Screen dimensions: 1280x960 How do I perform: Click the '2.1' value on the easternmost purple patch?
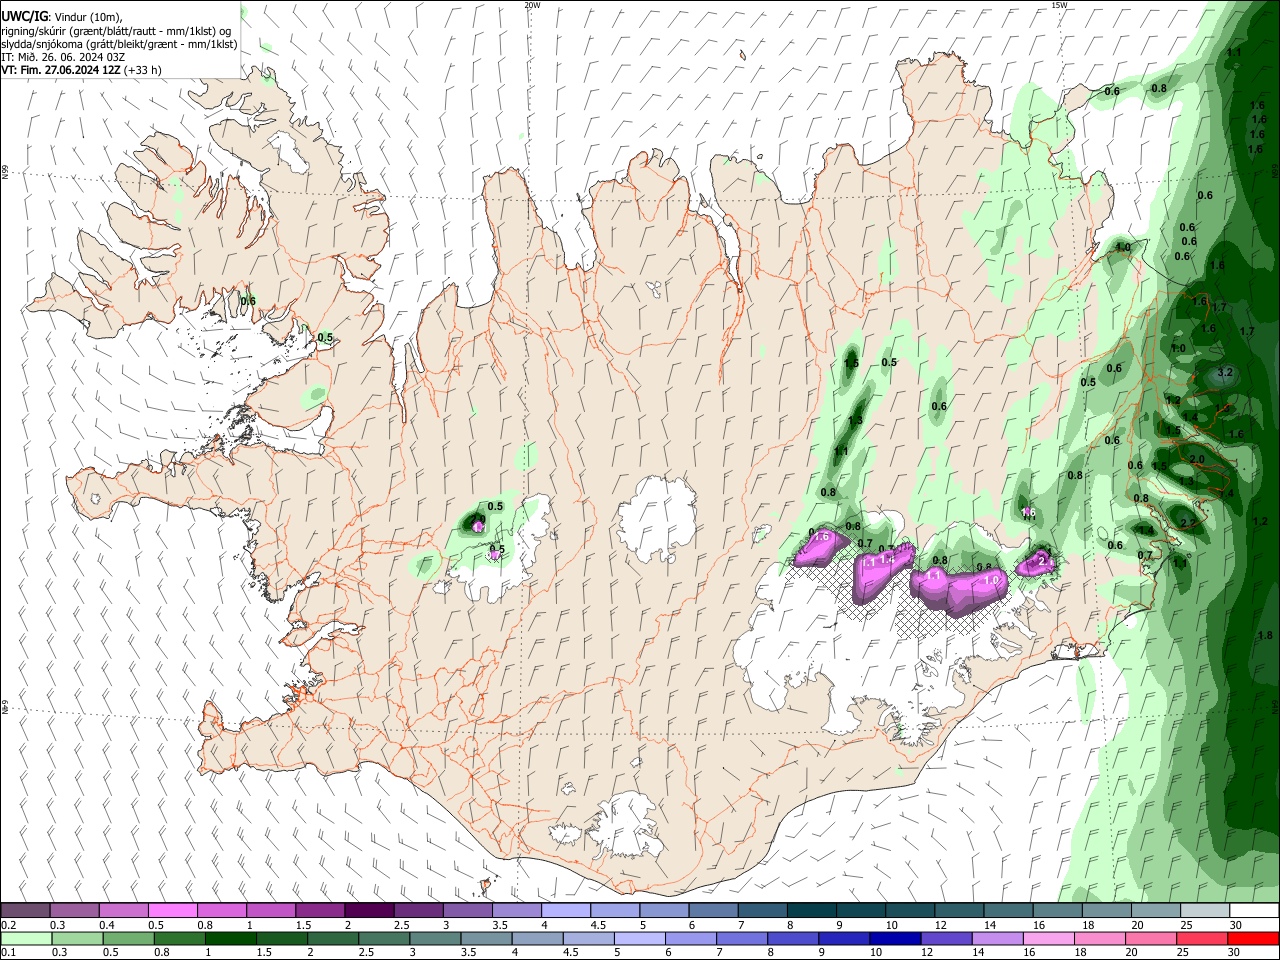click(x=1045, y=562)
